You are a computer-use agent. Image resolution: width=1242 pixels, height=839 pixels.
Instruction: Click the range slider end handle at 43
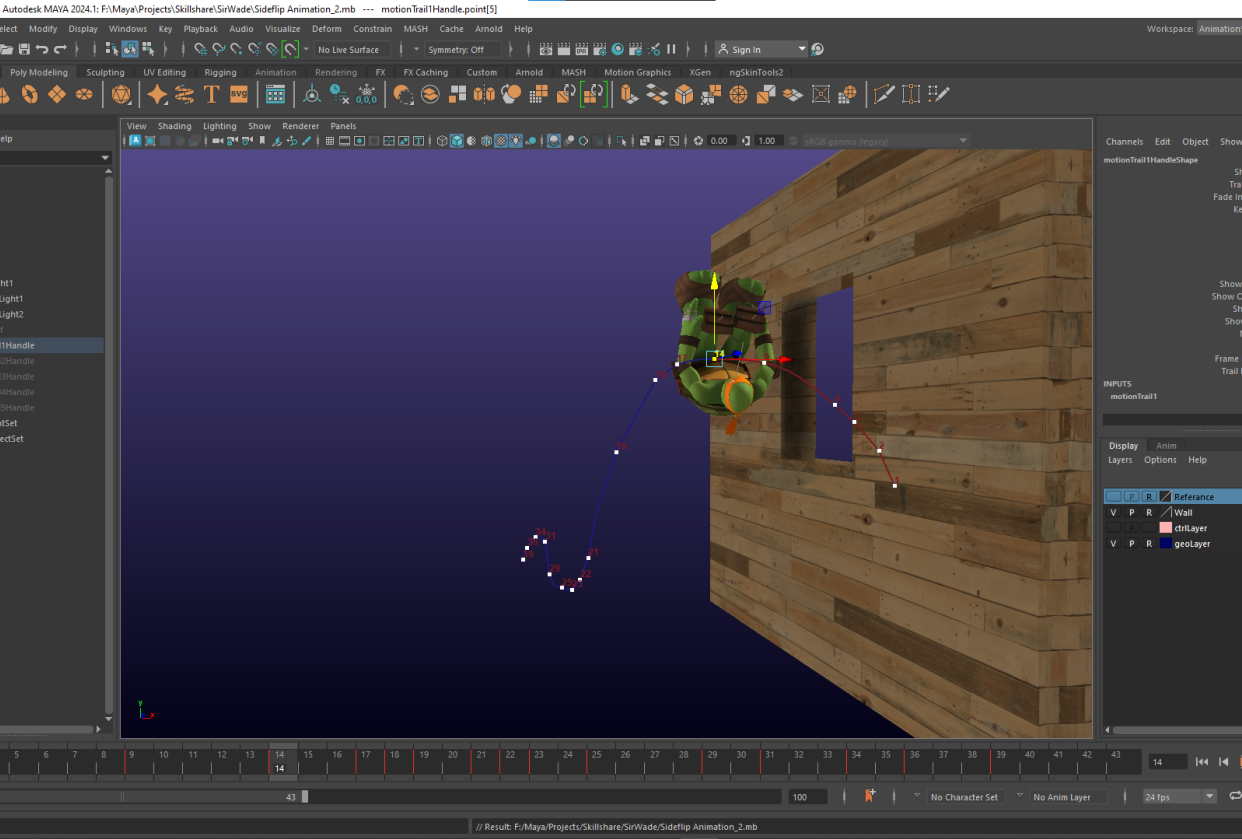[305, 796]
